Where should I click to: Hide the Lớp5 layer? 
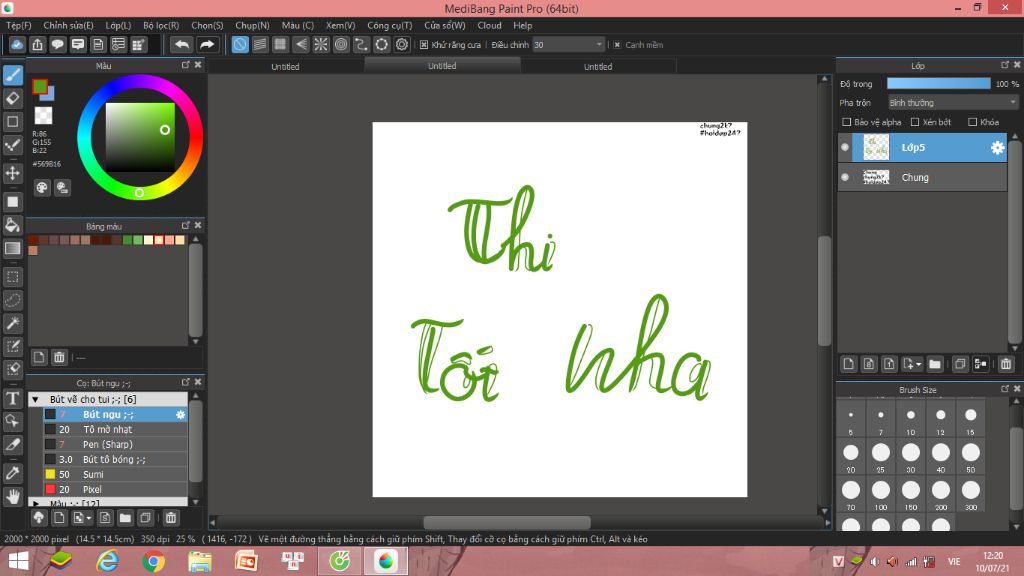pyautogui.click(x=845, y=148)
